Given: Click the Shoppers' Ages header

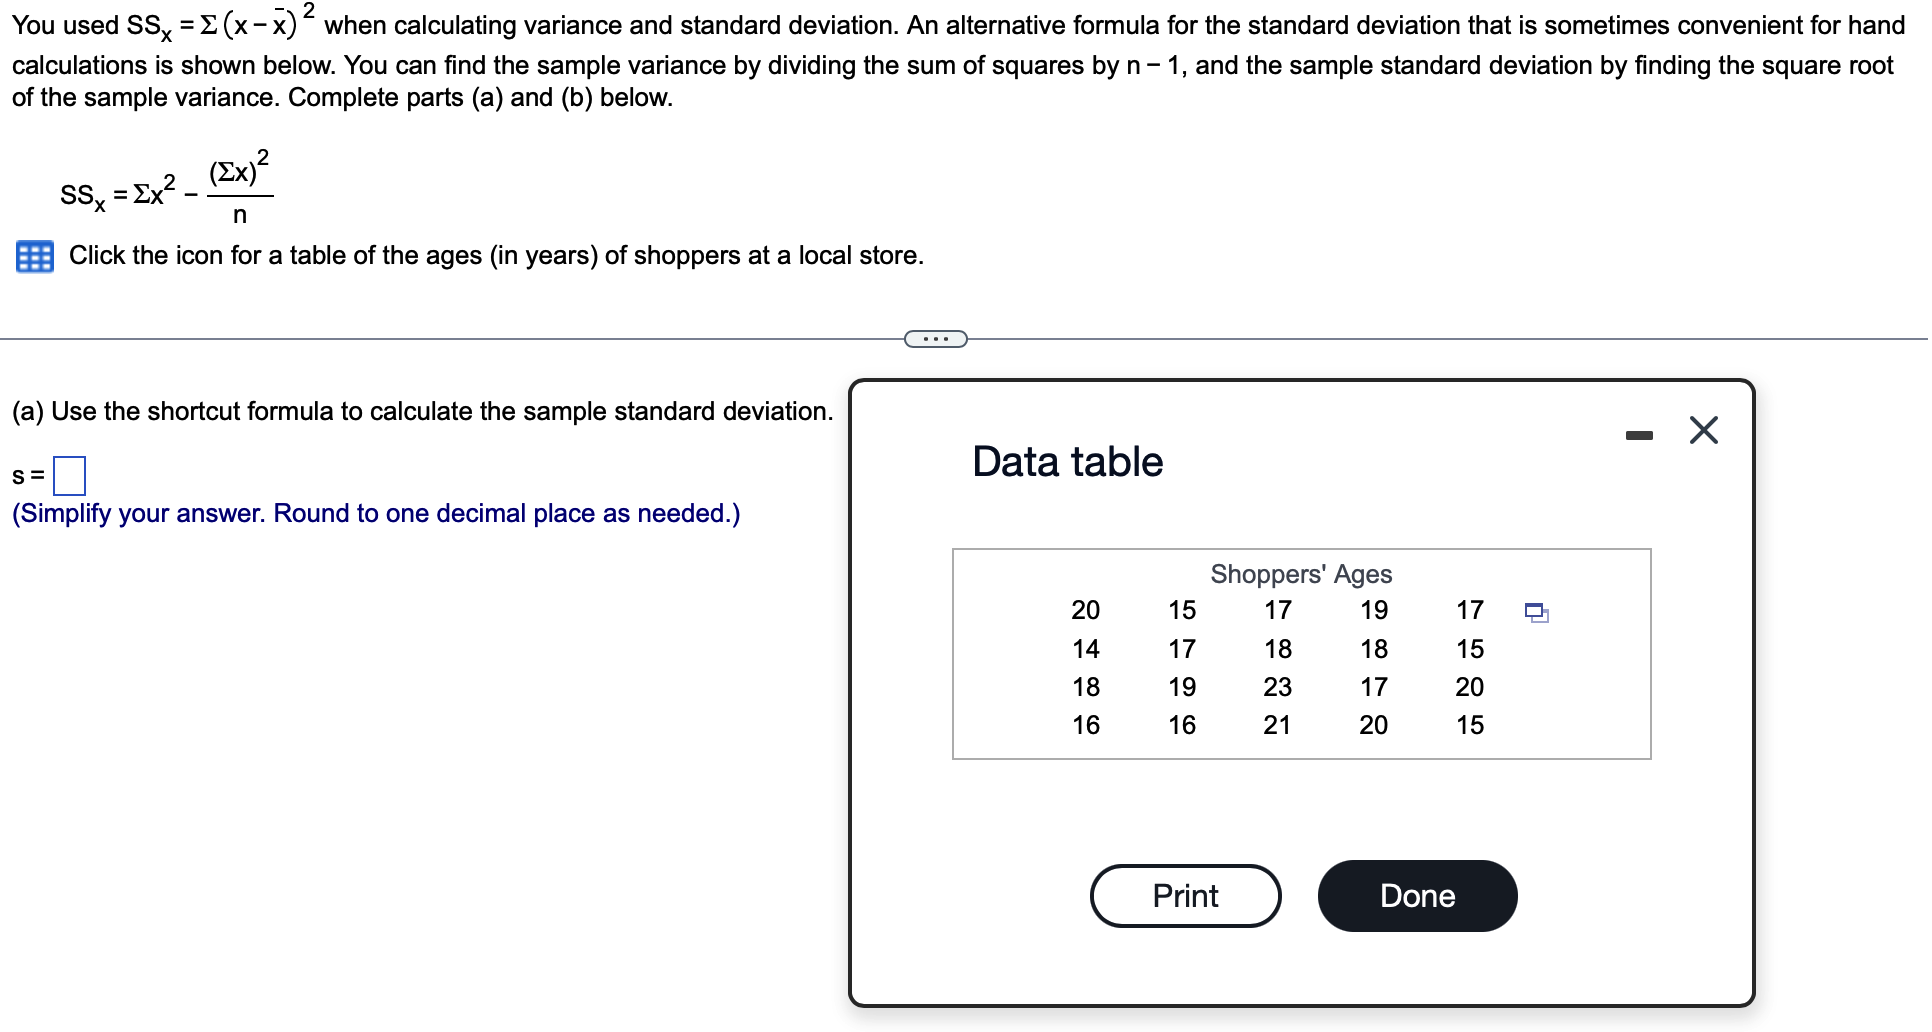Looking at the screenshot, I should tap(1300, 574).
